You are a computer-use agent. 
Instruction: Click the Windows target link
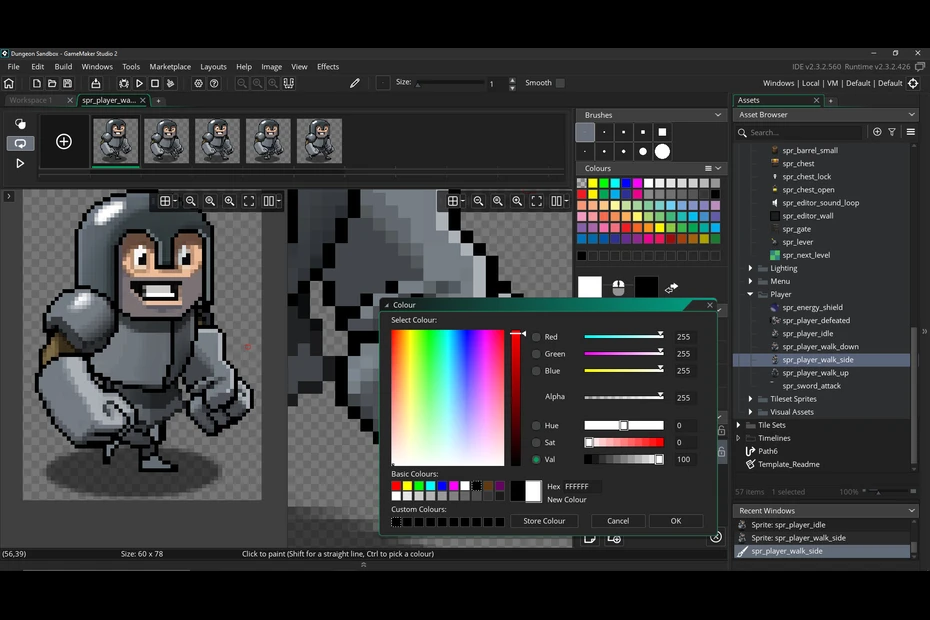tap(778, 84)
